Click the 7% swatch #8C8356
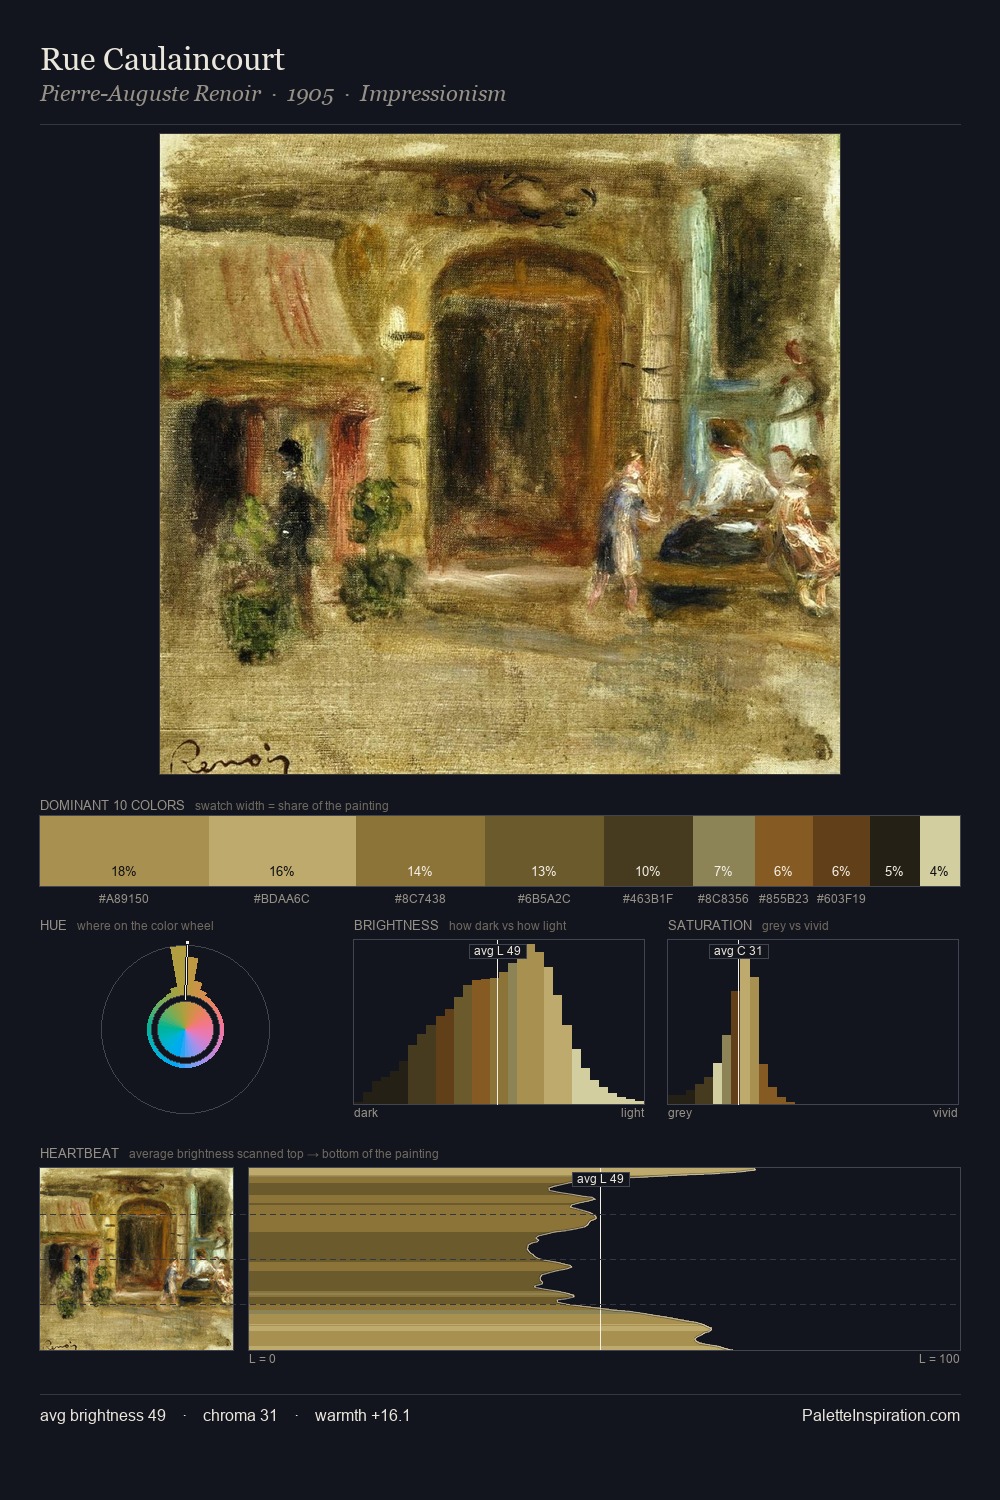The image size is (1000, 1500). pyautogui.click(x=724, y=851)
